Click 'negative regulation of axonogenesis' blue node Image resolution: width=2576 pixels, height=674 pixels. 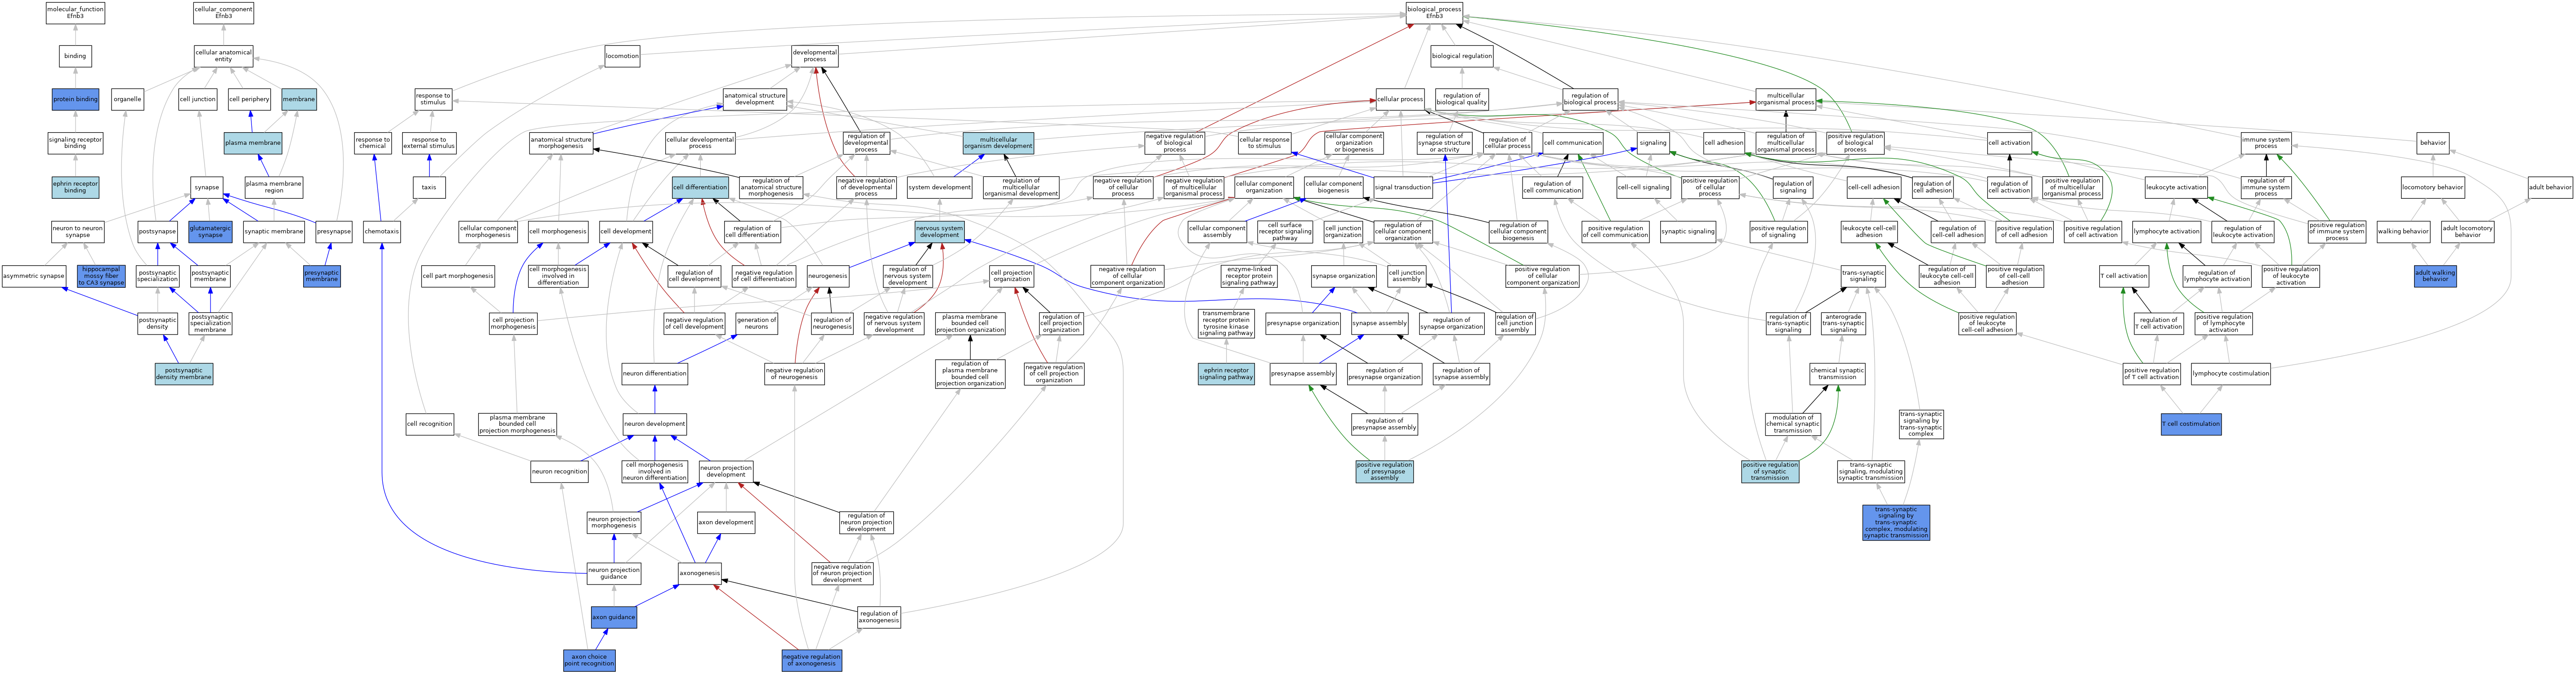coord(811,660)
